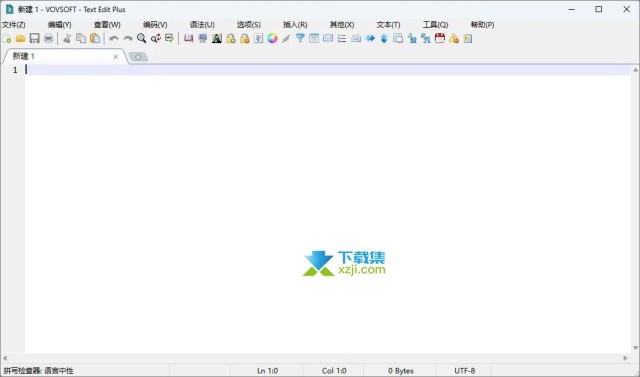Click the new document toolbar icon
The height and width of the screenshot is (377, 640).
pyautogui.click(x=7, y=39)
